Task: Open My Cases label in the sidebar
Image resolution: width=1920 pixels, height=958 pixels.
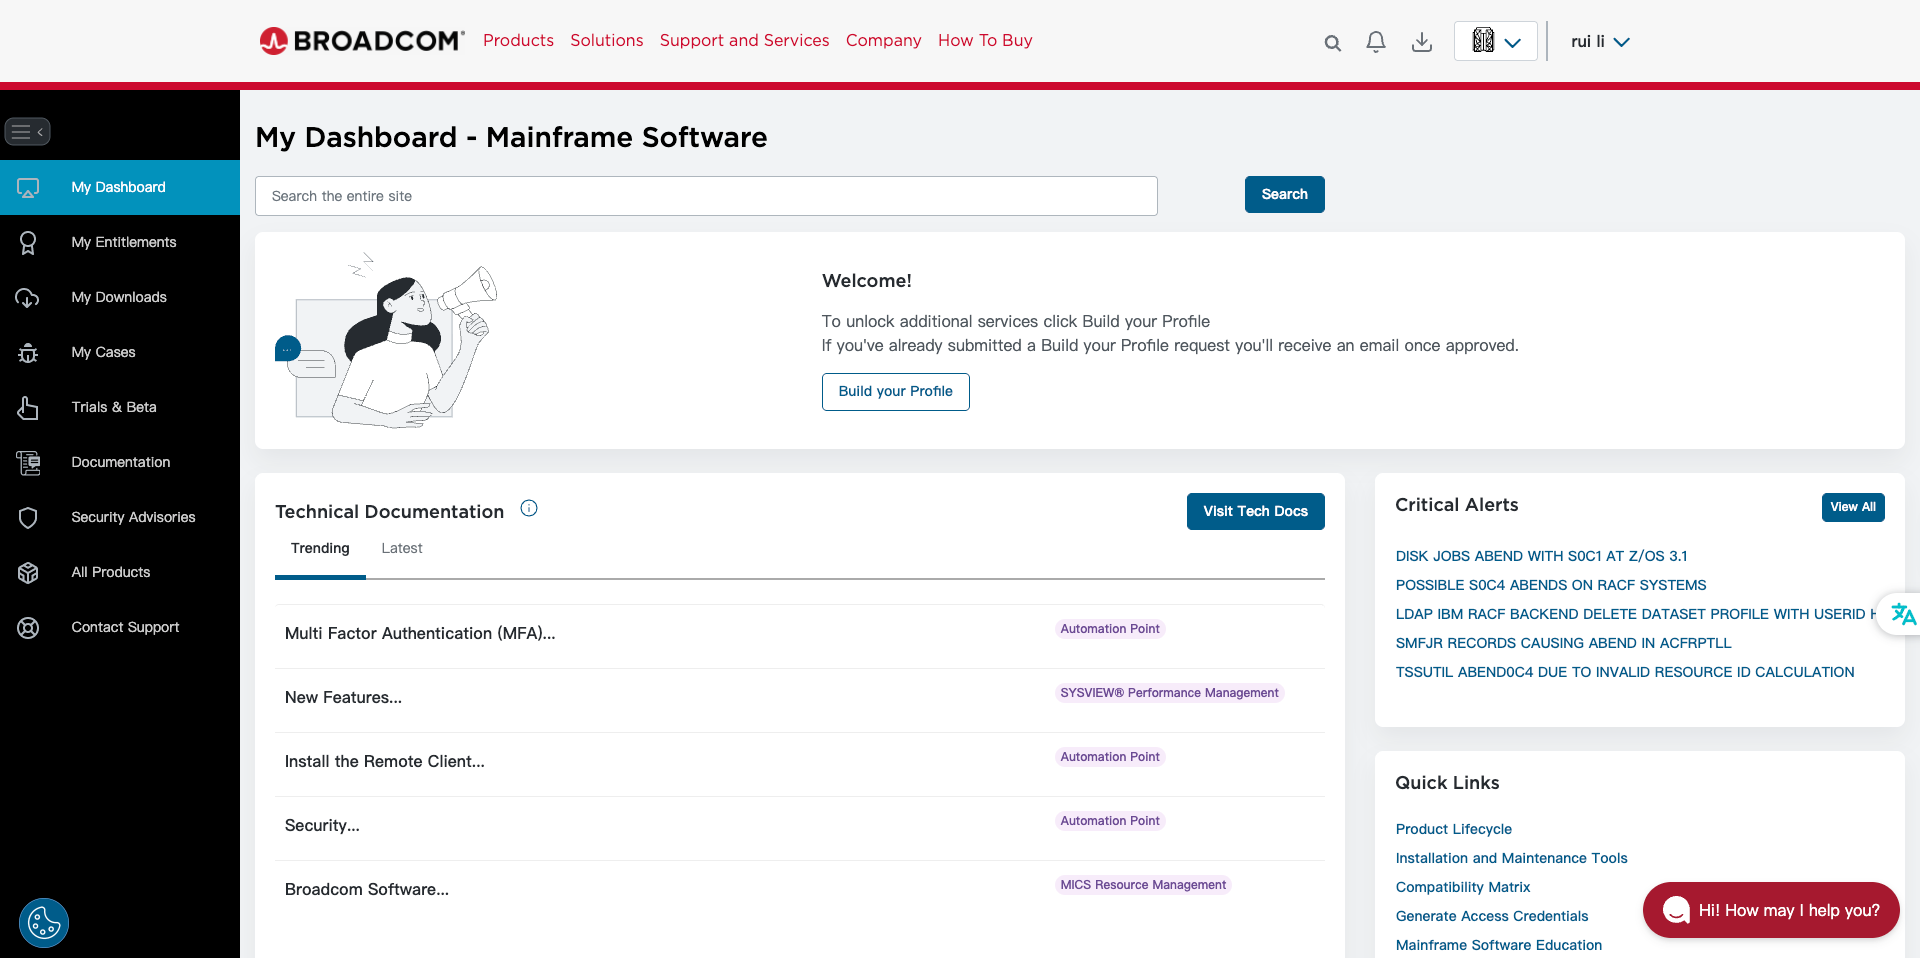Action: (x=103, y=353)
